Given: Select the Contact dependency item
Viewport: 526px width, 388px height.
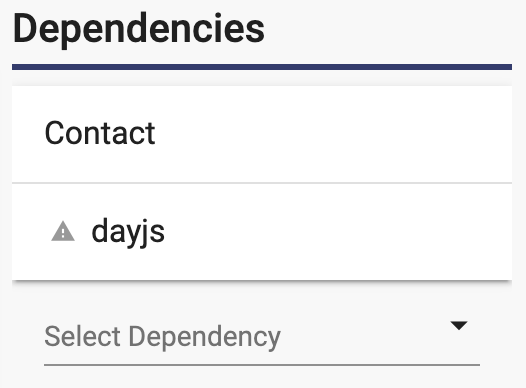Looking at the screenshot, I should coord(262,134).
